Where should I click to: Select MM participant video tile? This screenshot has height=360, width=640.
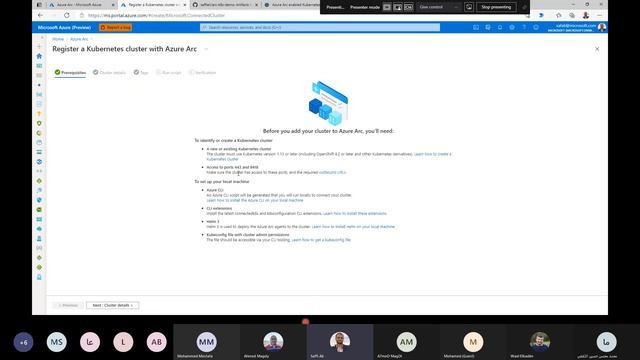(x=207, y=342)
